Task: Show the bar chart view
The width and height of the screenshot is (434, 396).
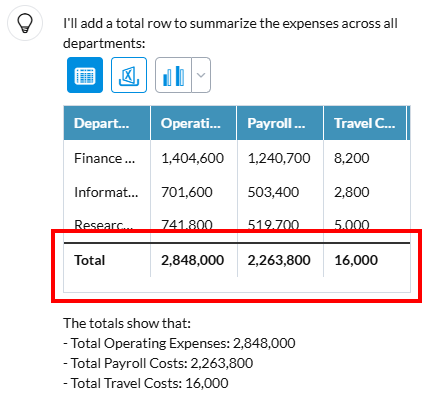Action: click(173, 75)
